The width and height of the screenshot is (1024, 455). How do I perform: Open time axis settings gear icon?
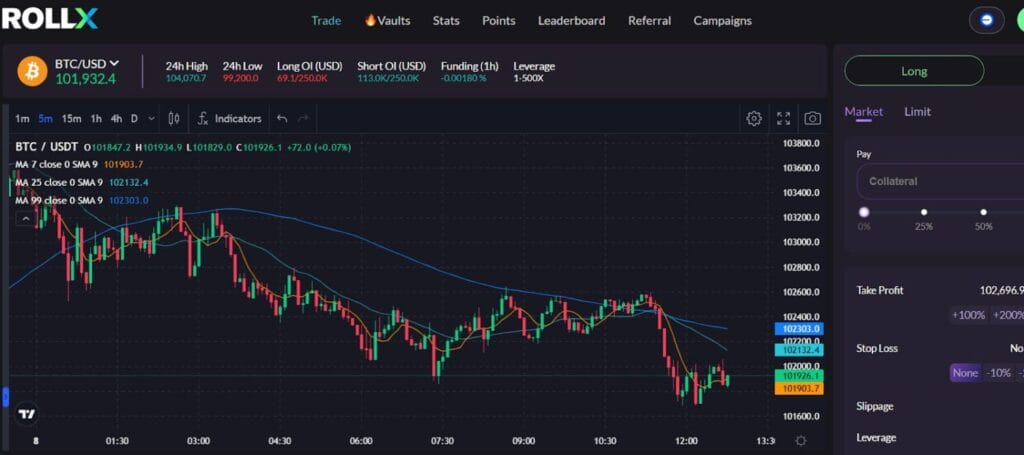[801, 441]
